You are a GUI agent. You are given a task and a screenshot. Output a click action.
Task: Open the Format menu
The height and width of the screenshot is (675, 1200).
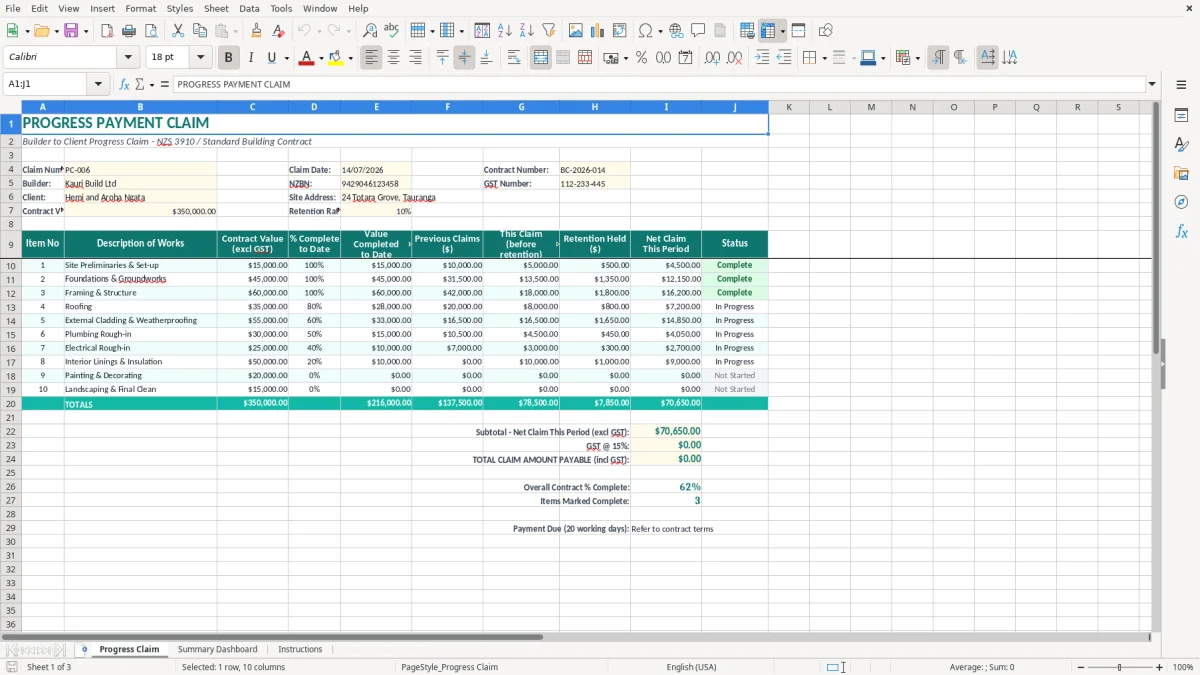pos(141,8)
